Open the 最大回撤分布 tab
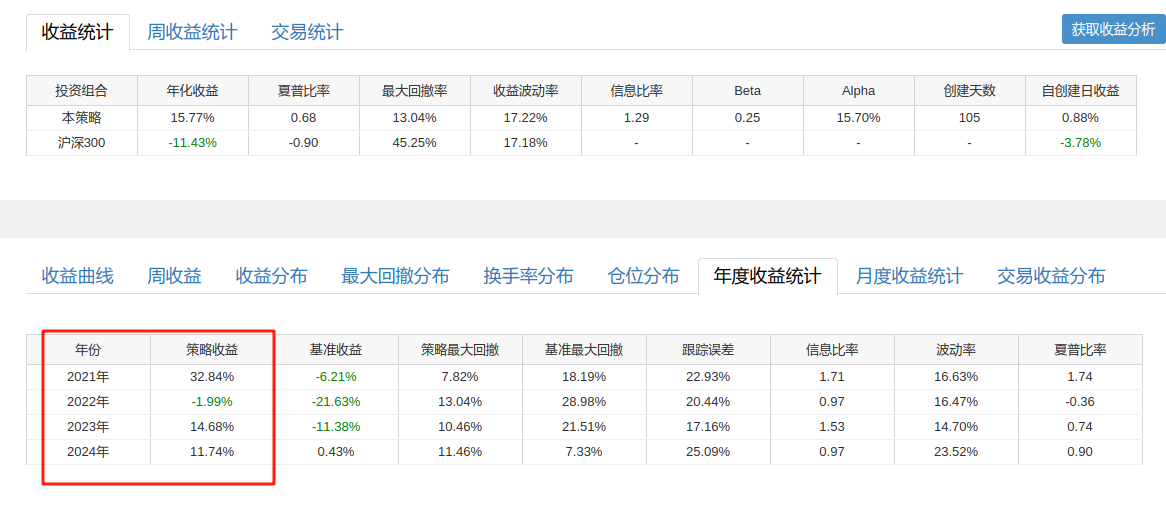Image resolution: width=1166 pixels, height=506 pixels. tap(395, 276)
